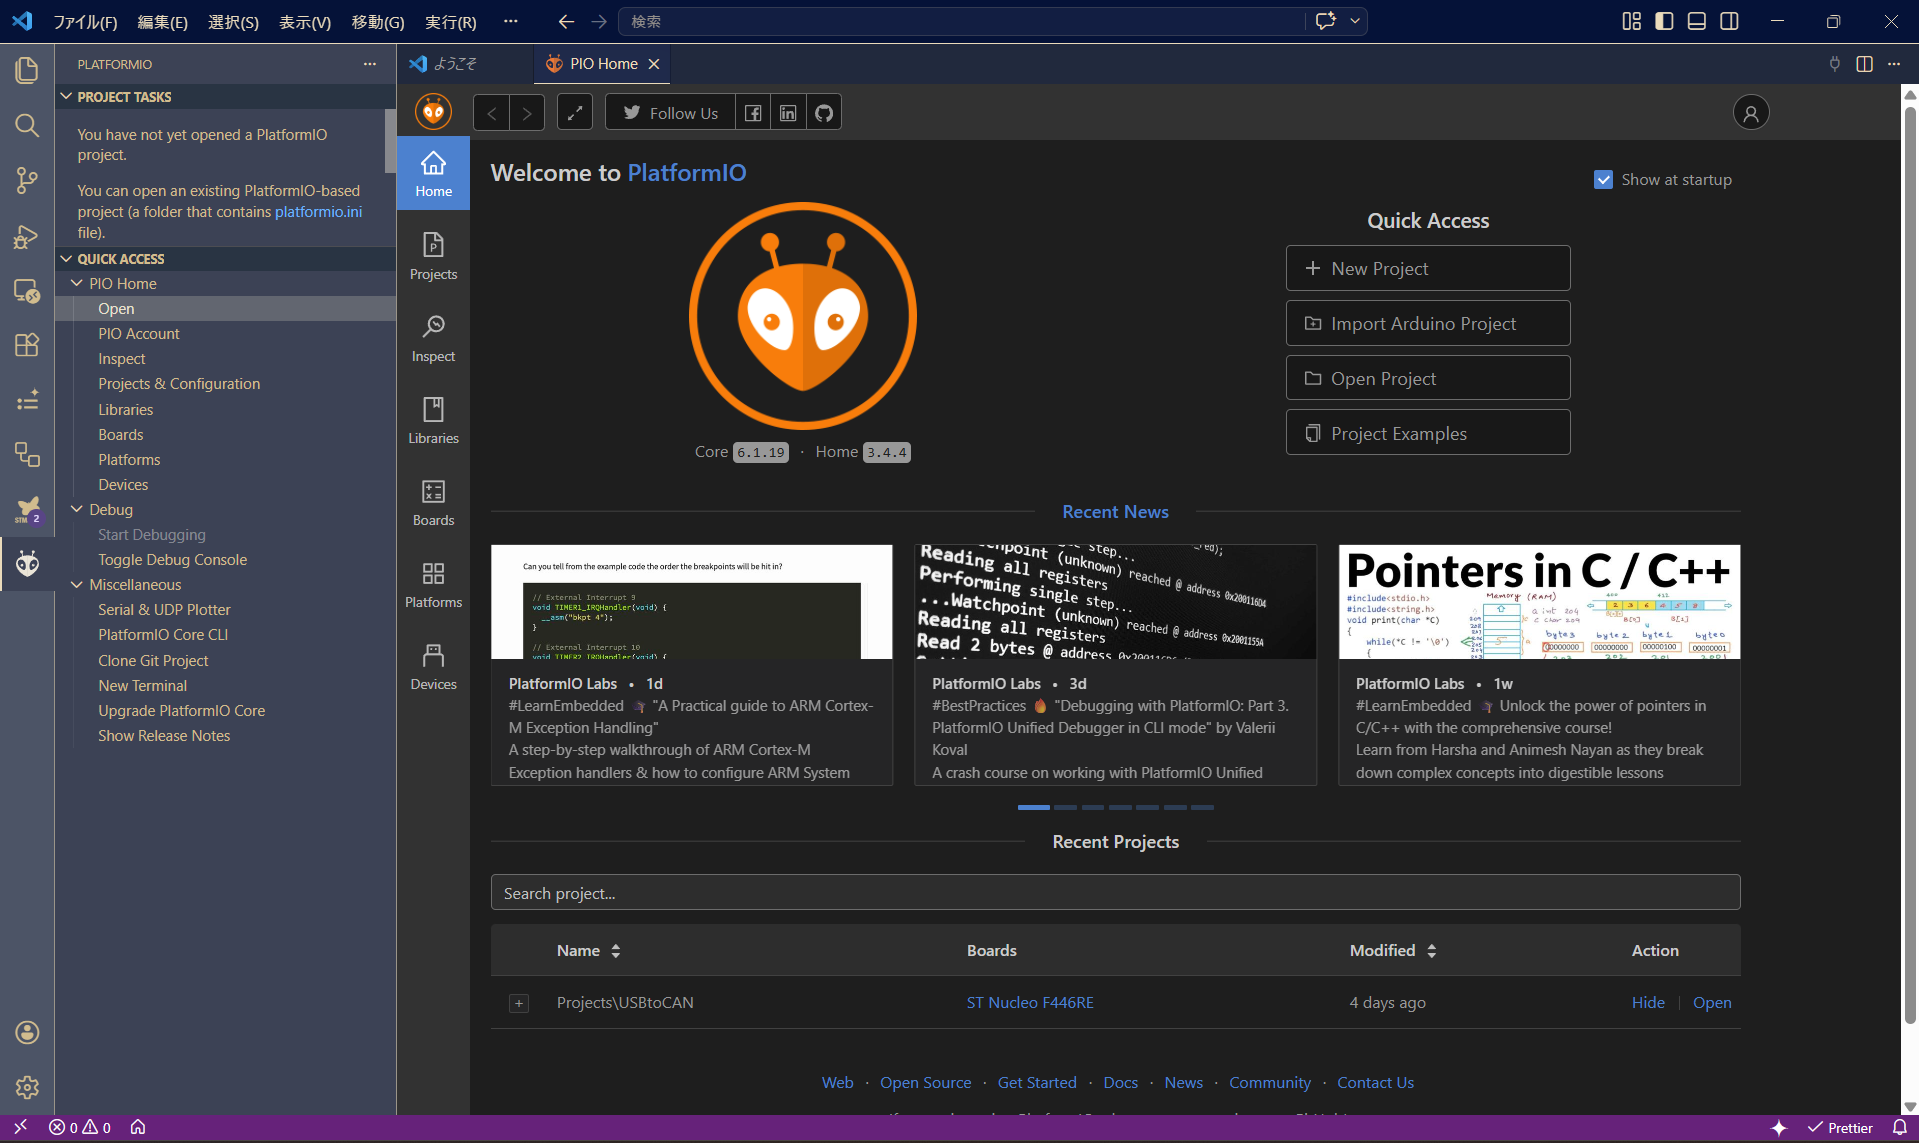This screenshot has width=1919, height=1143.
Task: Open the 表示(V) menu
Action: pyautogui.click(x=304, y=22)
